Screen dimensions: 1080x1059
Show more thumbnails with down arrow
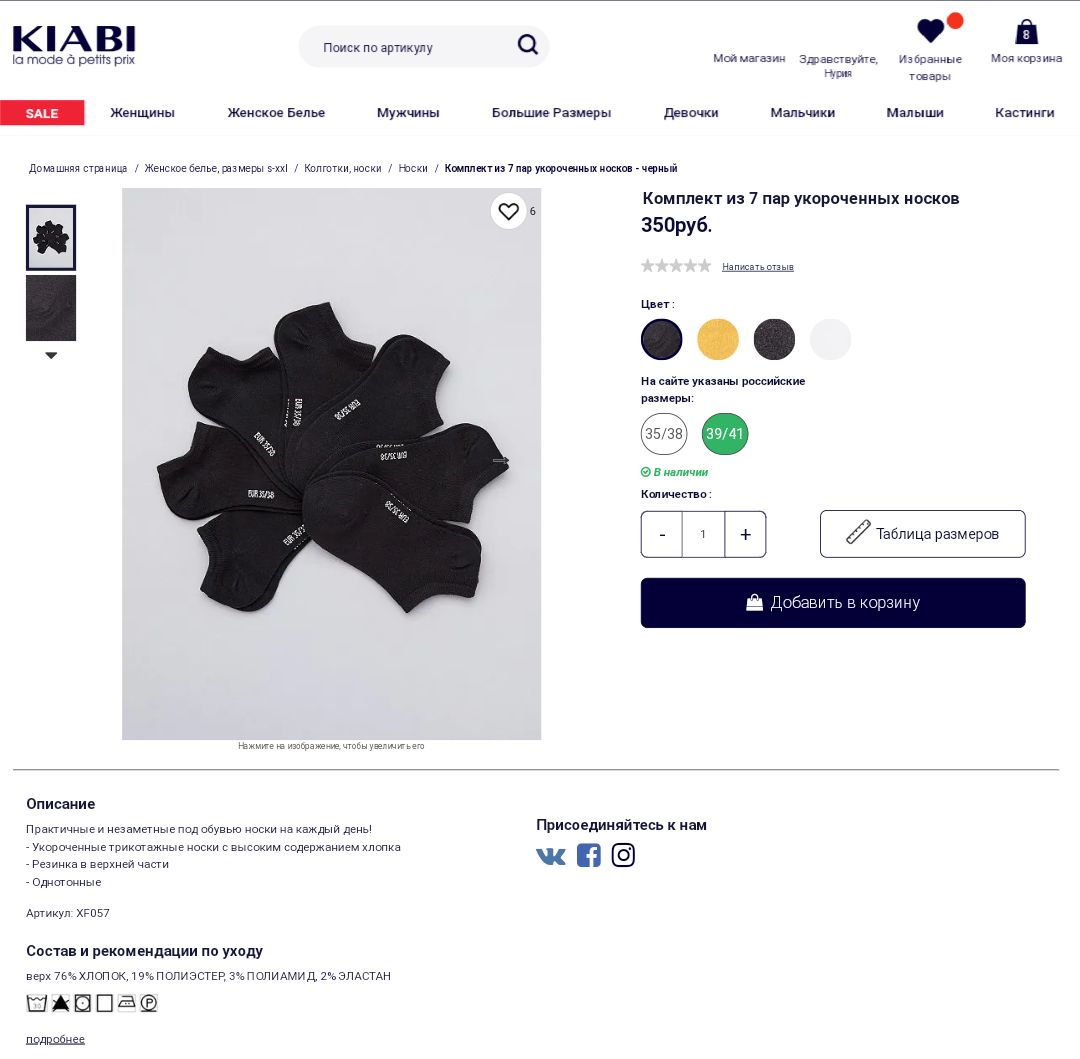(x=51, y=355)
